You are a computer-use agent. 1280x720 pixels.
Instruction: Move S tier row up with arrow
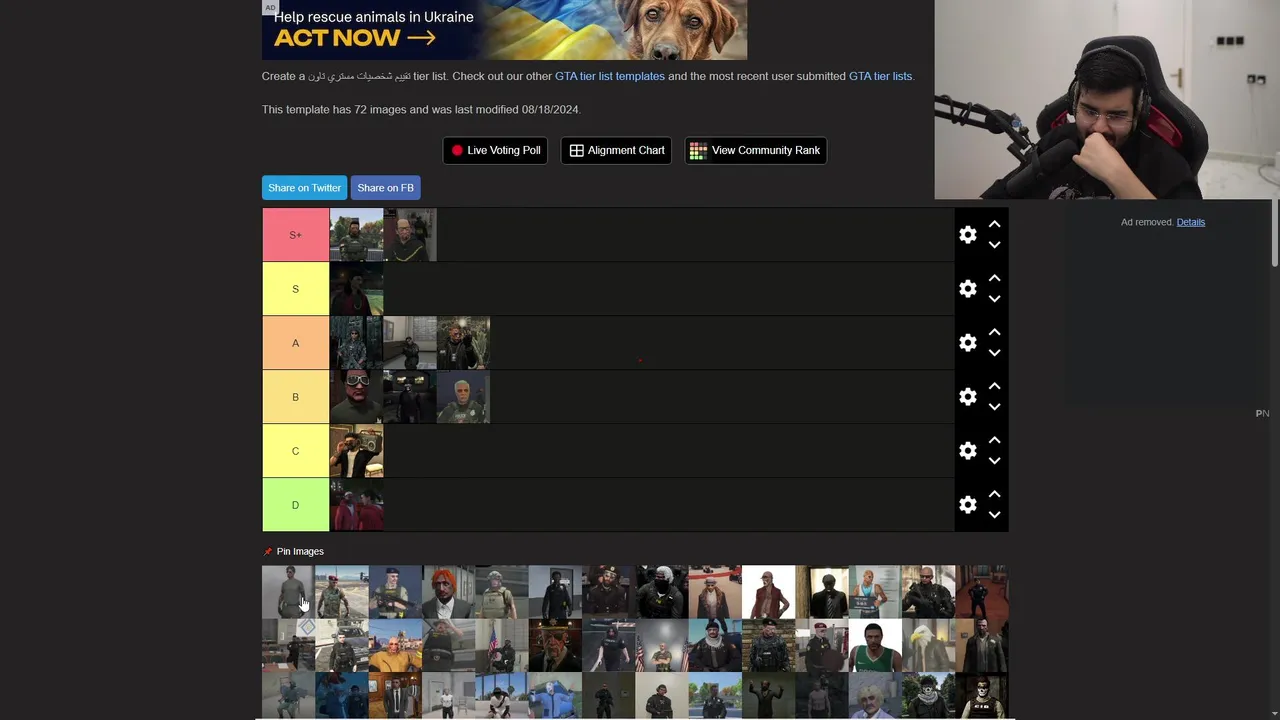point(994,278)
